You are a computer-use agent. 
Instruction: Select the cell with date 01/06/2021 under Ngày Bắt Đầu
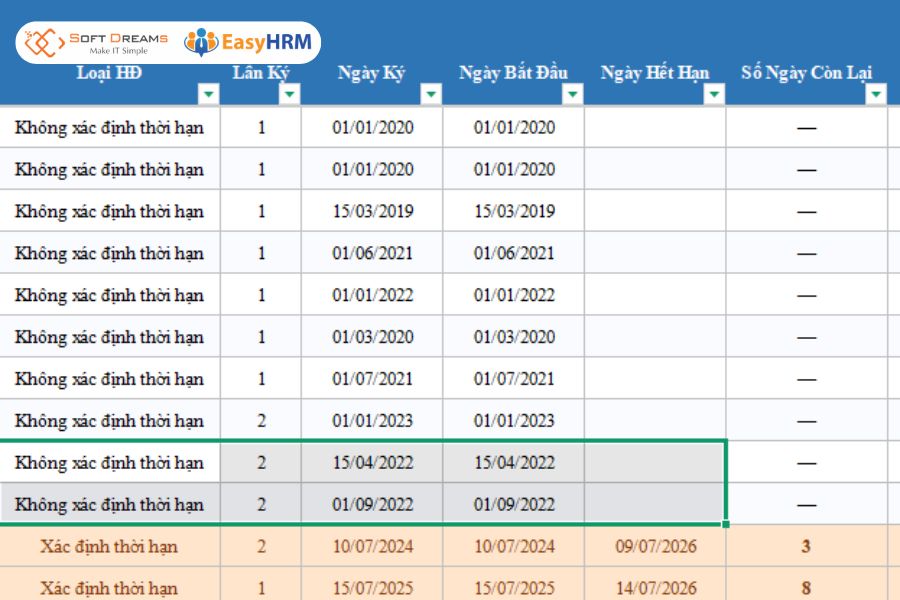click(514, 253)
